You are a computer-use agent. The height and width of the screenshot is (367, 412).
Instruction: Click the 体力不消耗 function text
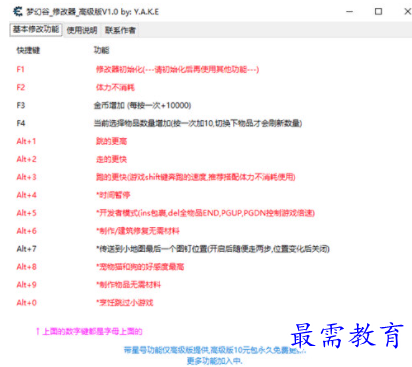(115, 87)
